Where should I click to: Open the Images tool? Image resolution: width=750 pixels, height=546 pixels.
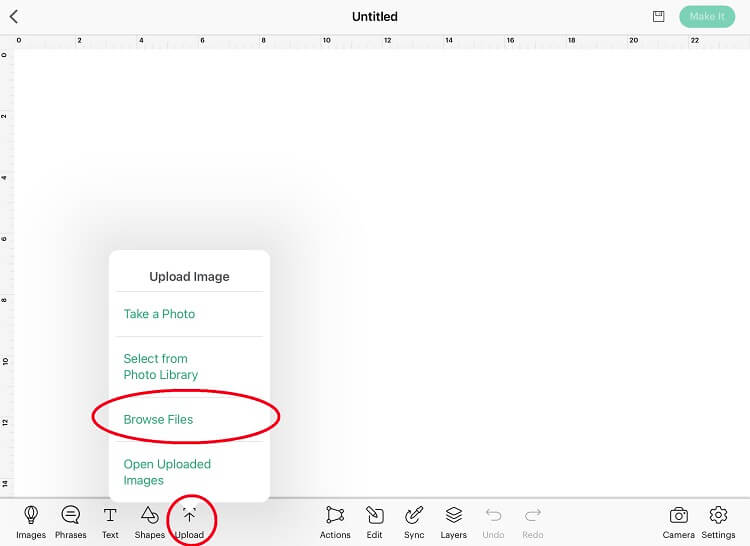(x=31, y=523)
